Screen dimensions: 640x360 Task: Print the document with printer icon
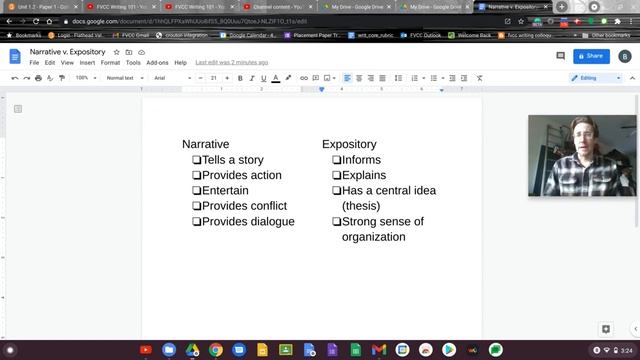[x=38, y=78]
